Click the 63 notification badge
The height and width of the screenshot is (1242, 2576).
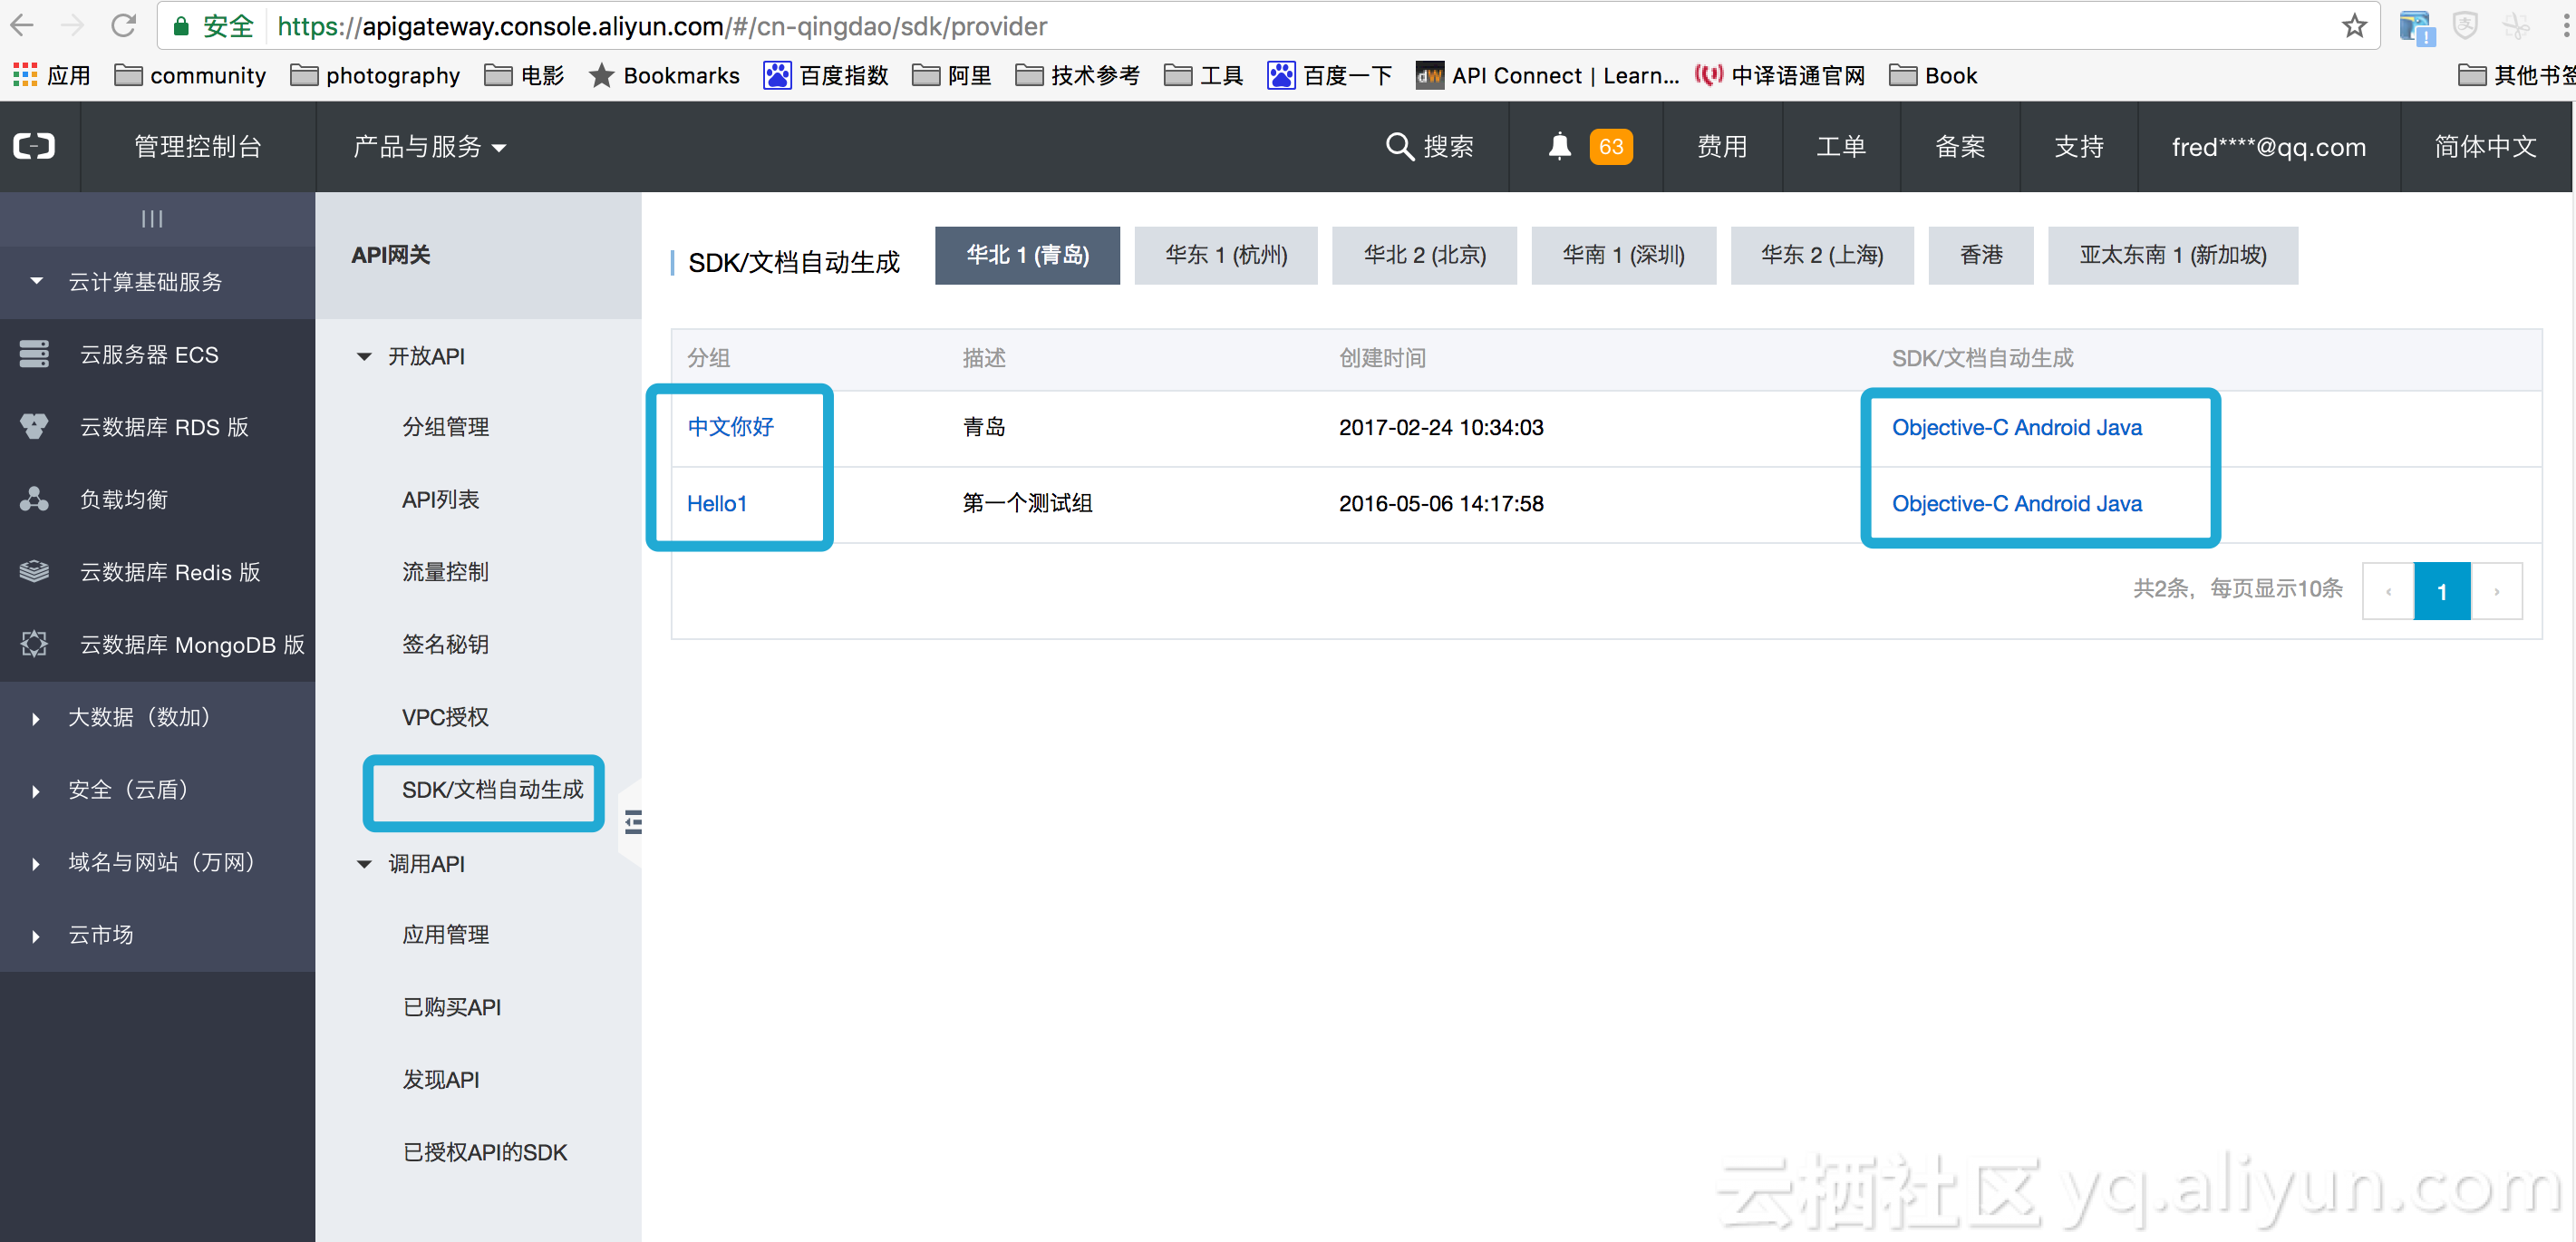point(1610,147)
